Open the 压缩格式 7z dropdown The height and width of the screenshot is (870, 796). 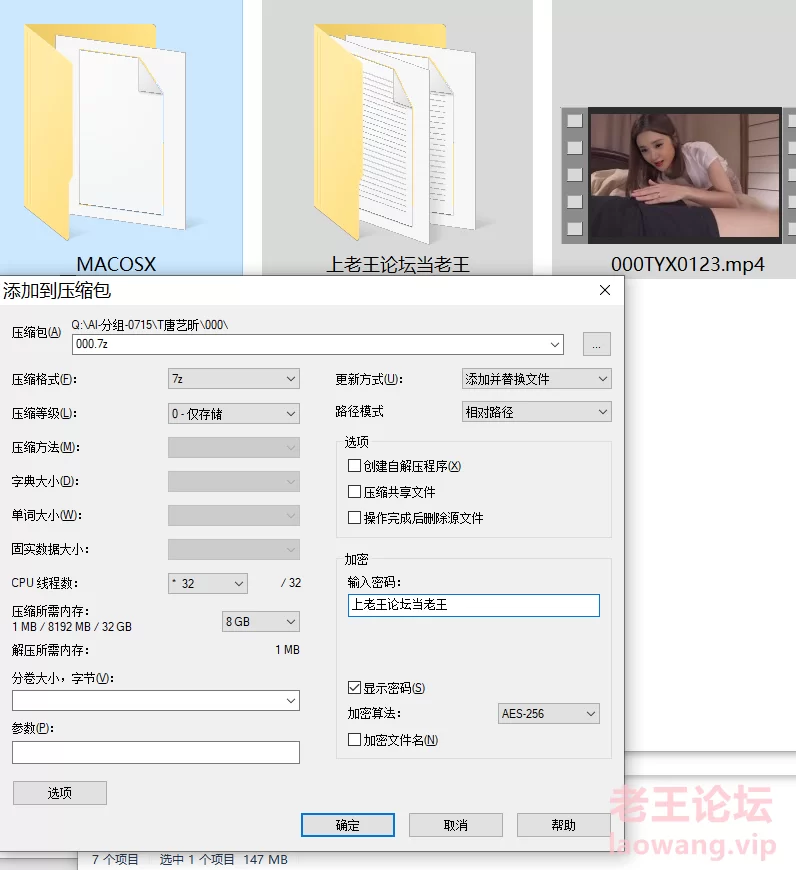tap(234, 379)
